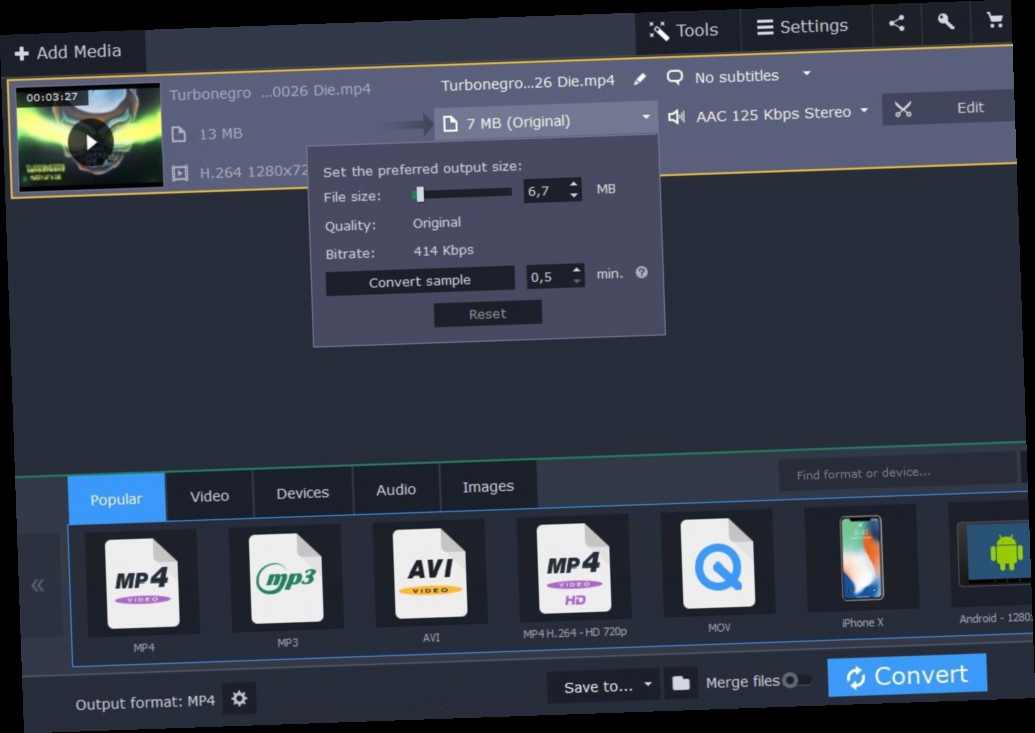Click the Convert sample button
Image resolution: width=1035 pixels, height=733 pixels.
(419, 281)
